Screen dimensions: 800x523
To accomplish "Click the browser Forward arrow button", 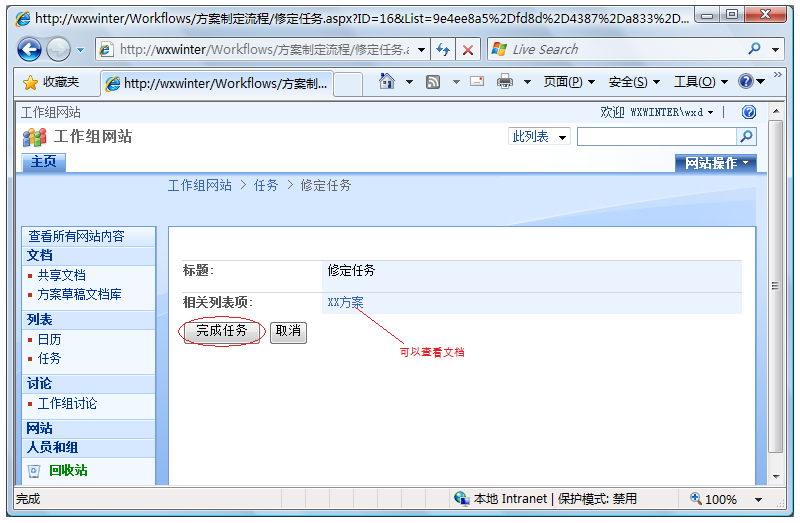I will point(58,49).
